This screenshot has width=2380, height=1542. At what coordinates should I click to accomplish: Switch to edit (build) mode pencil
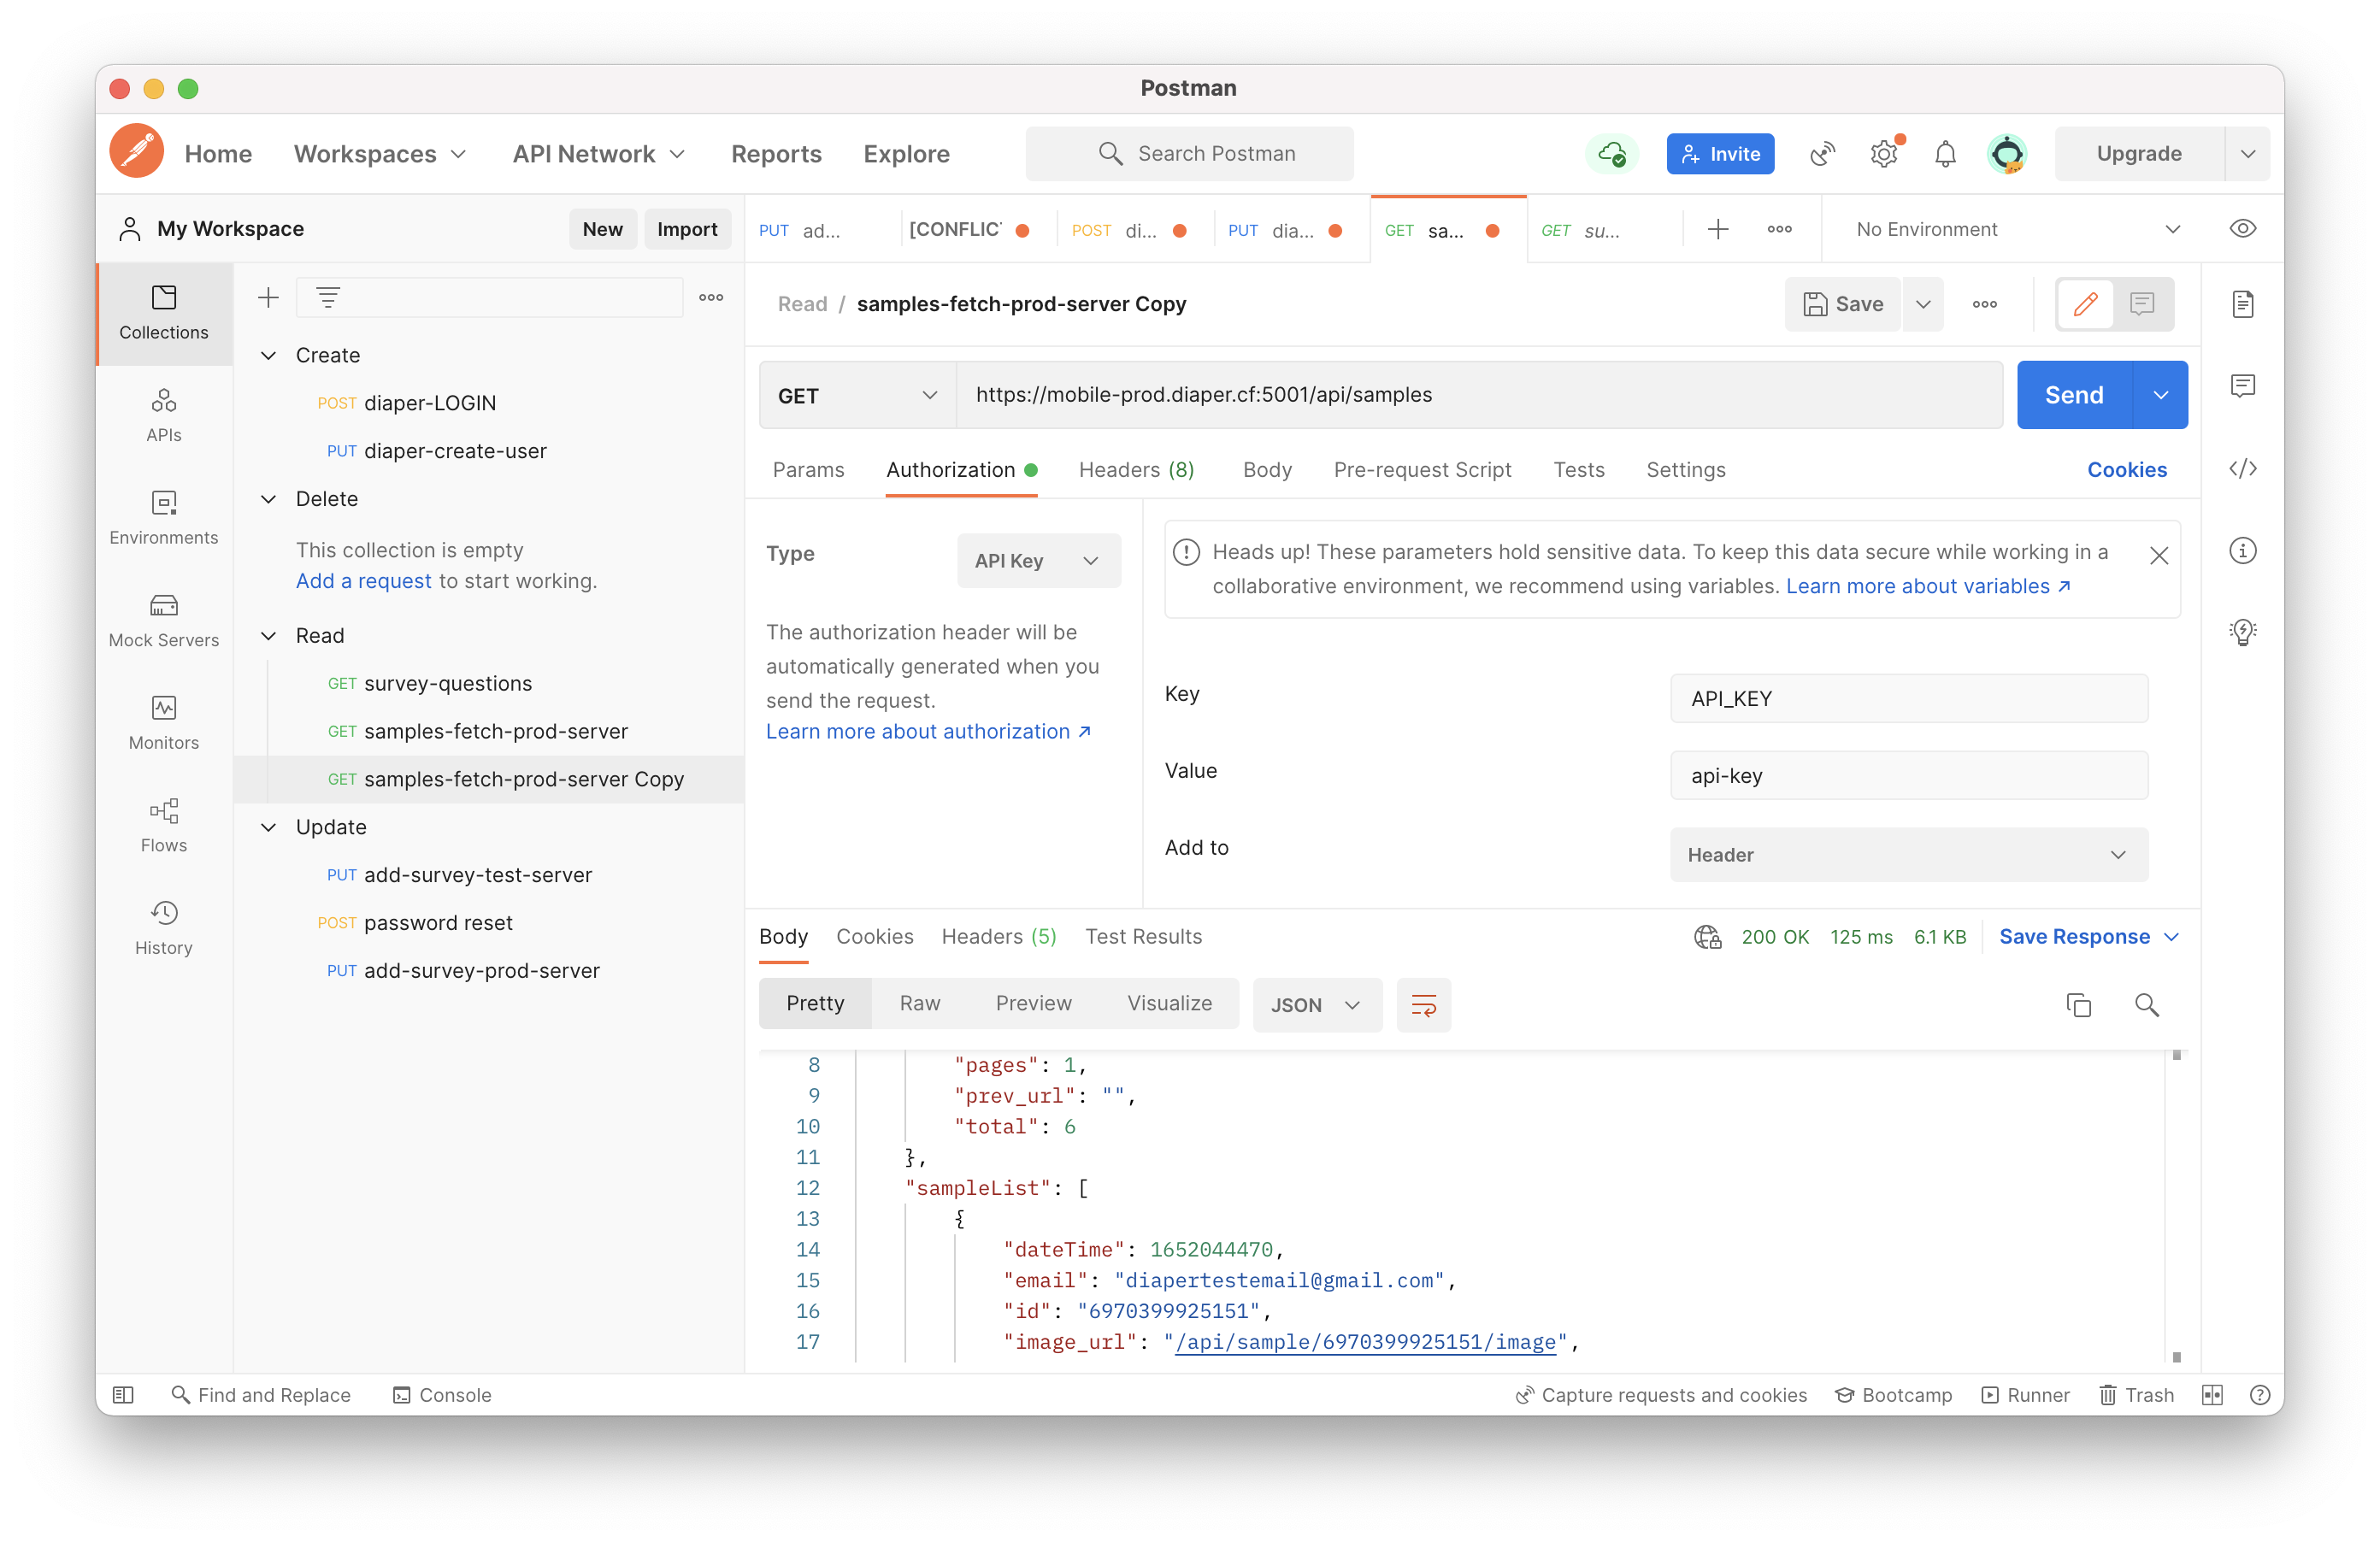tap(2085, 304)
